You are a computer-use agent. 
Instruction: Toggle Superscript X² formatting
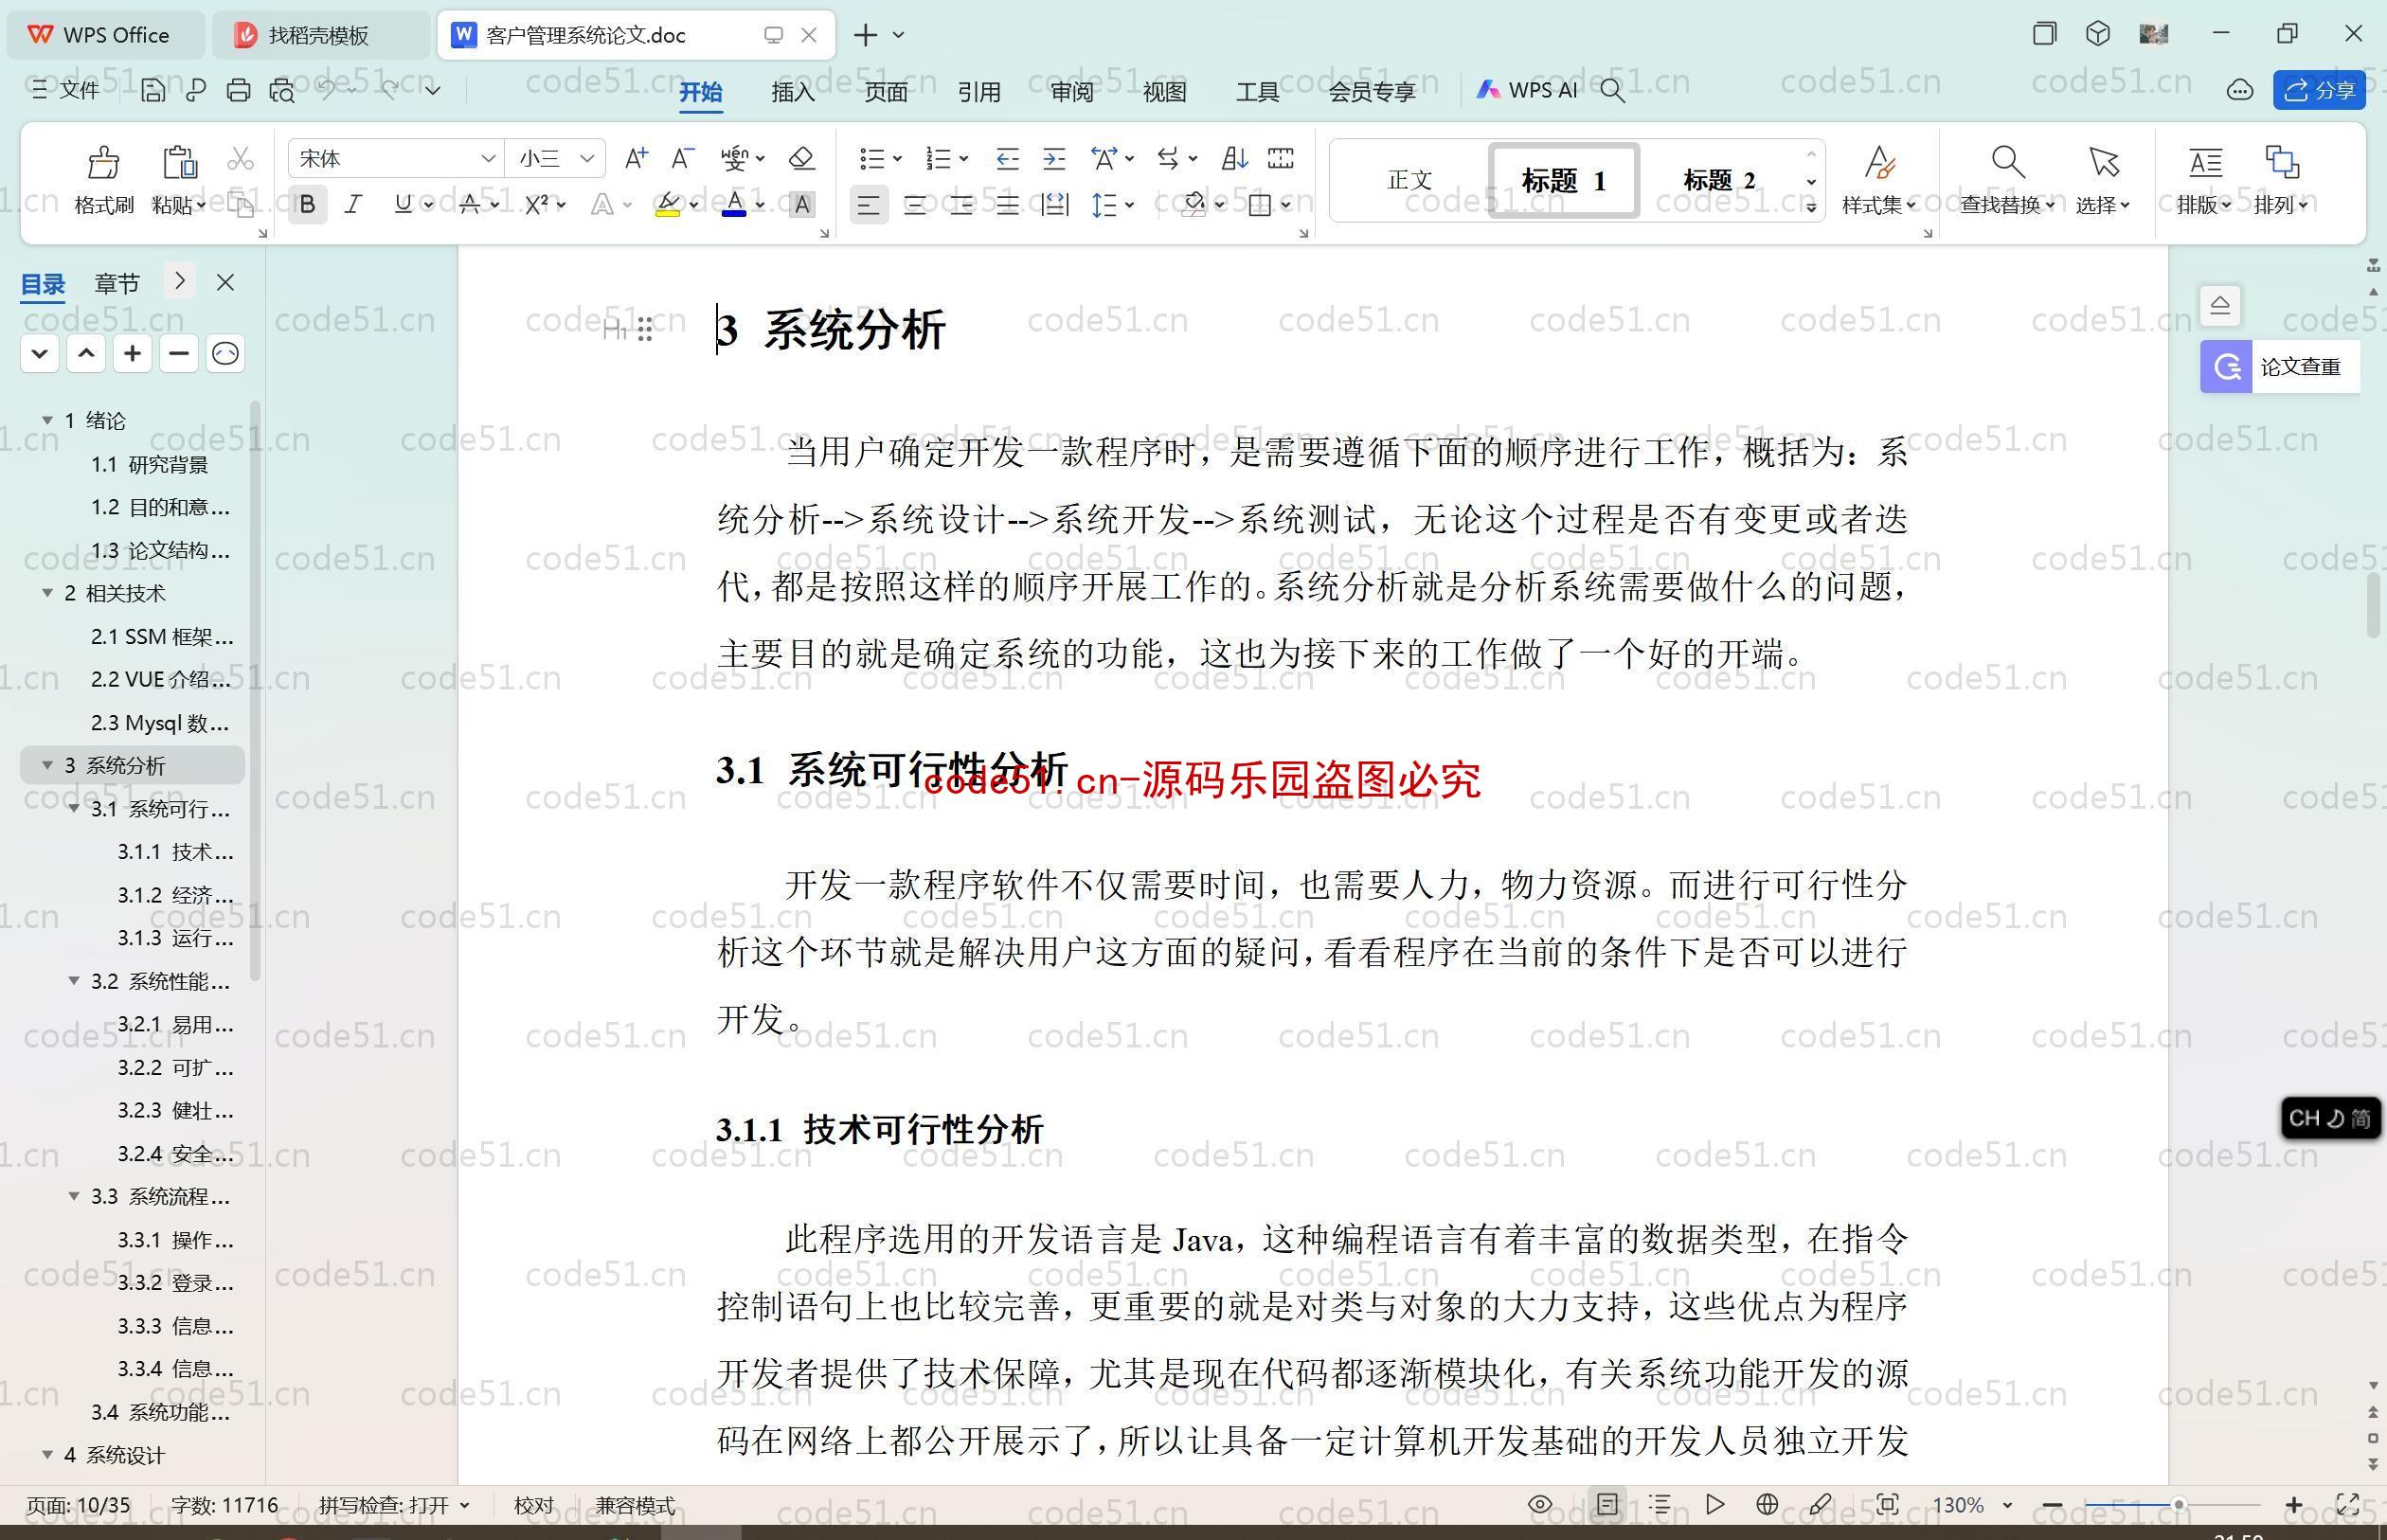coord(536,205)
